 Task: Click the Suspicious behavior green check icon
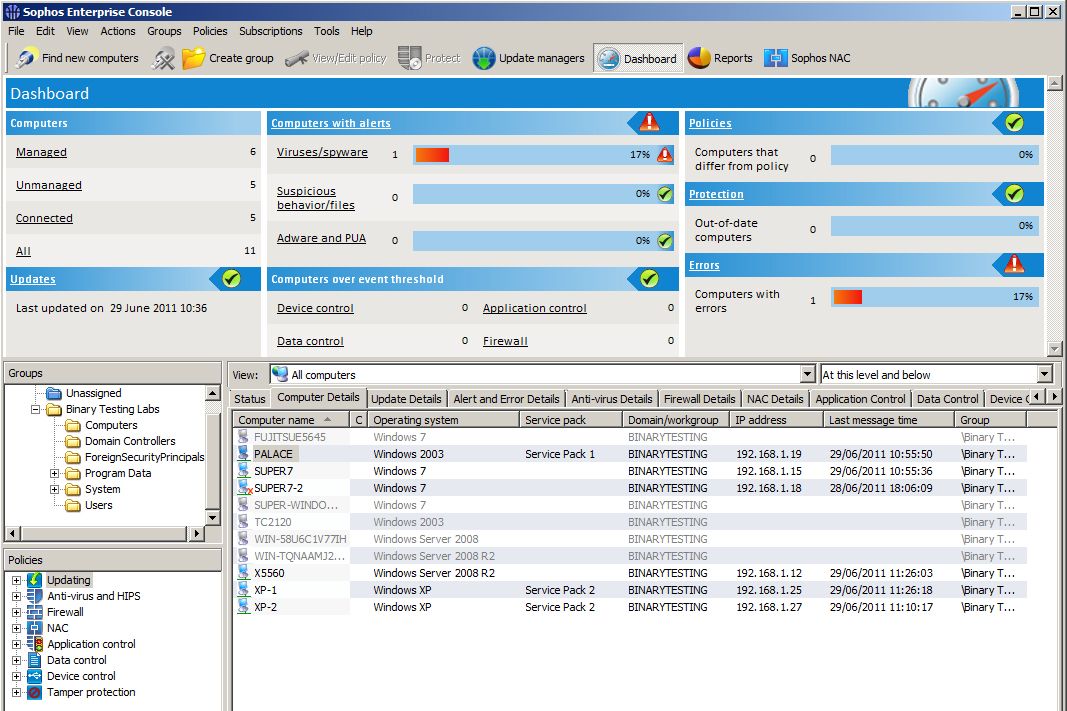pyautogui.click(x=665, y=194)
